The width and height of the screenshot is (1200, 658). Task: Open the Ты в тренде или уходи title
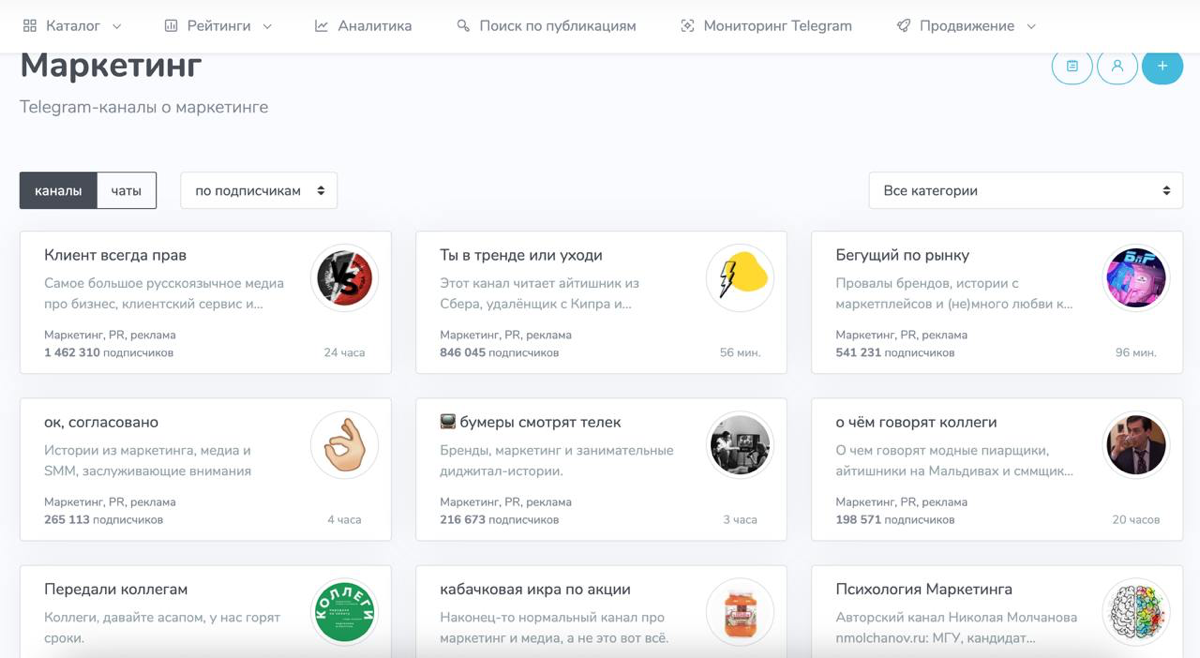click(x=521, y=255)
